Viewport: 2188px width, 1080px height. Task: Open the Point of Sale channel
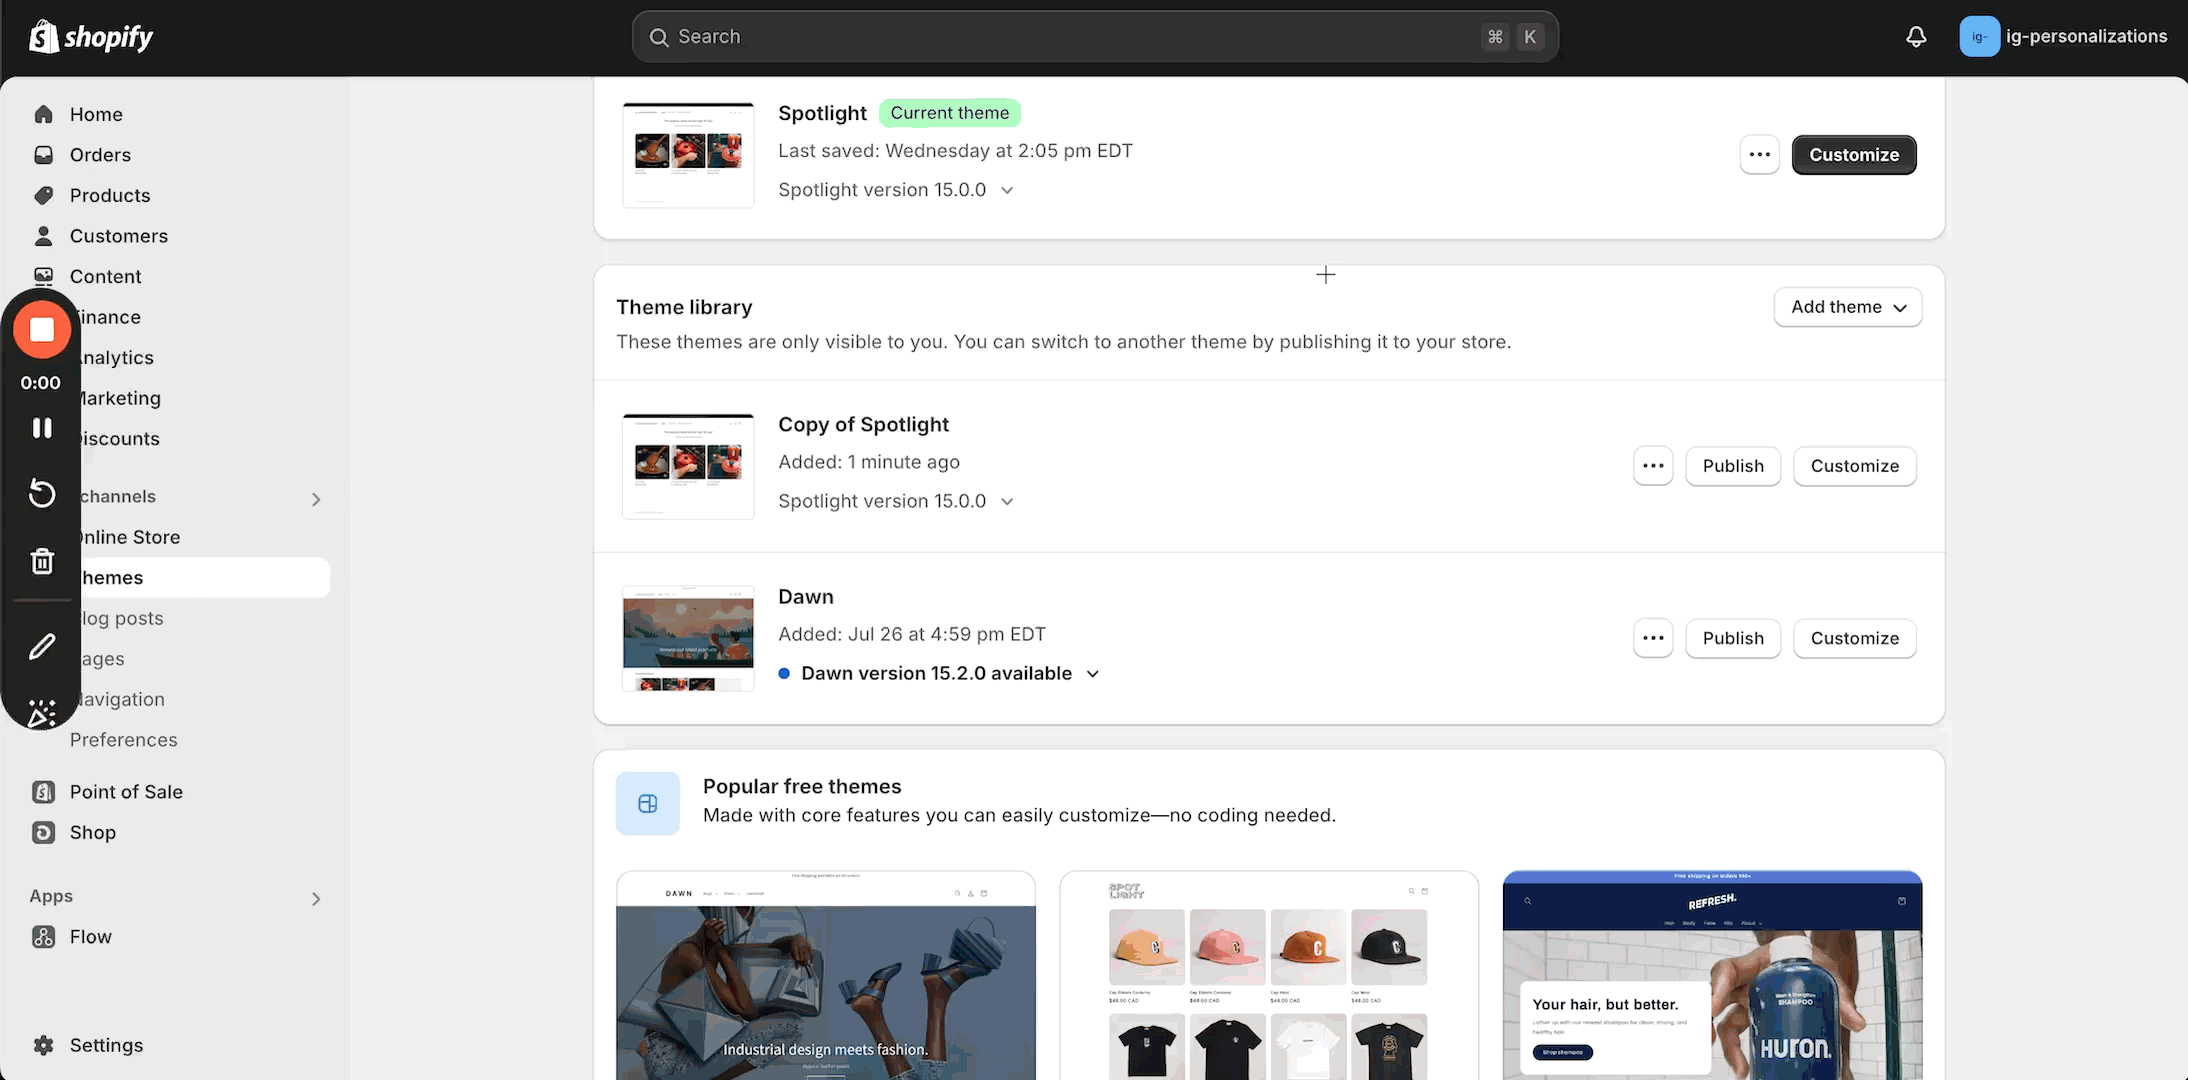pyautogui.click(x=126, y=792)
